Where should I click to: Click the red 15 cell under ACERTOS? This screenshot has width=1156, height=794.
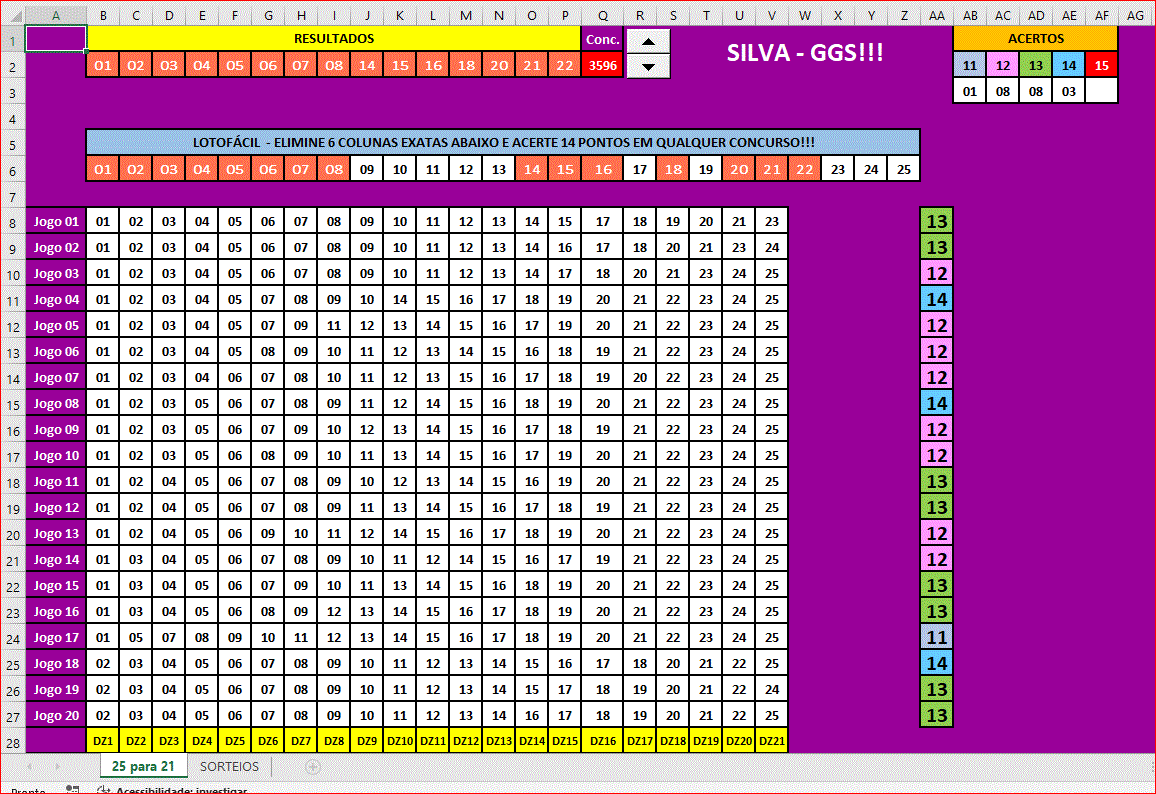pos(1101,65)
